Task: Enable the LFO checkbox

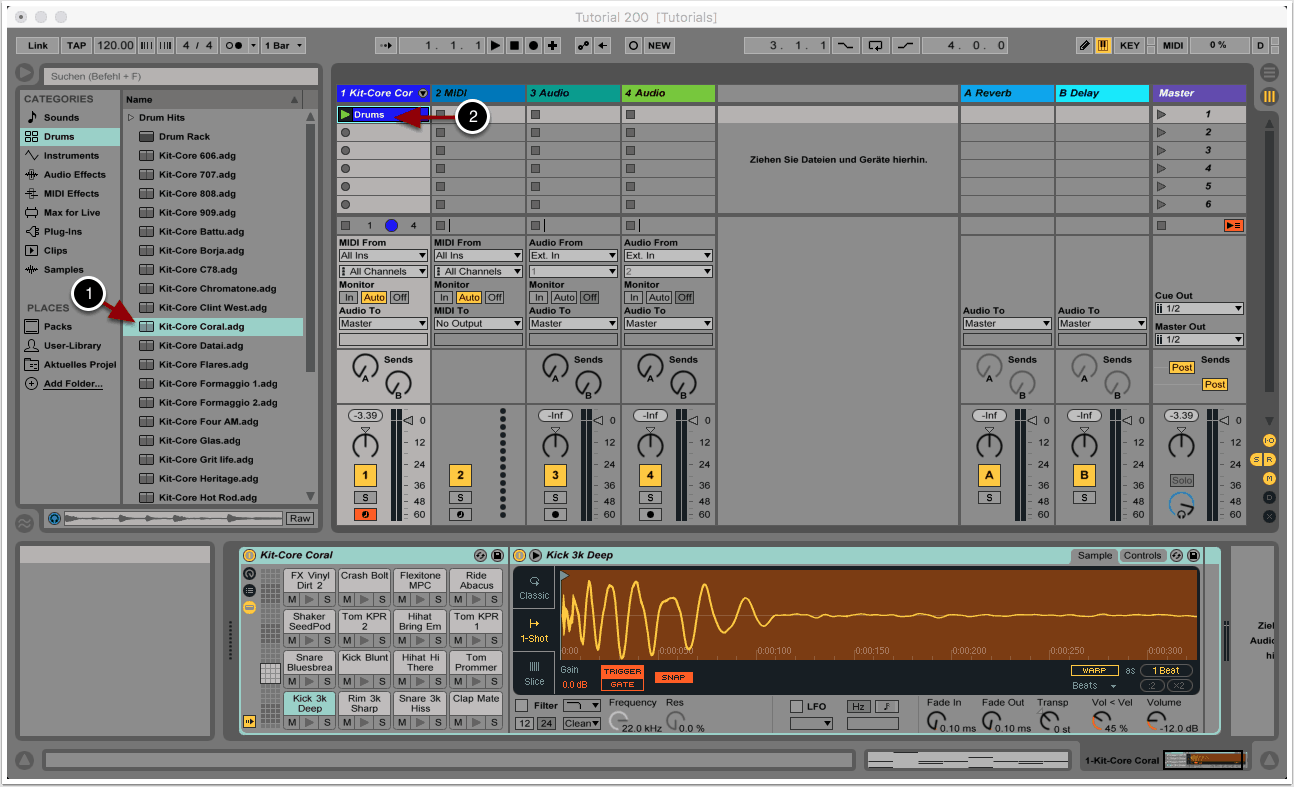Action: tap(796, 706)
